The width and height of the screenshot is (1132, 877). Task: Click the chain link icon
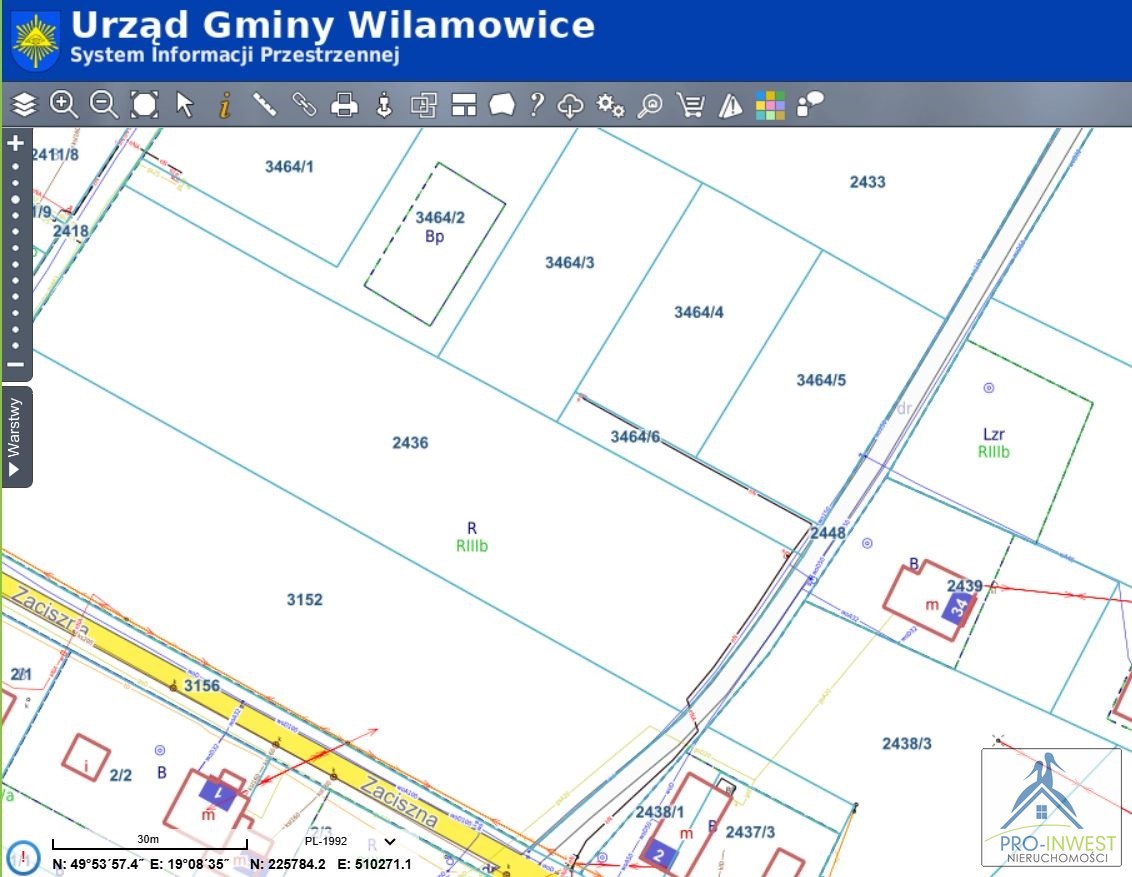304,104
